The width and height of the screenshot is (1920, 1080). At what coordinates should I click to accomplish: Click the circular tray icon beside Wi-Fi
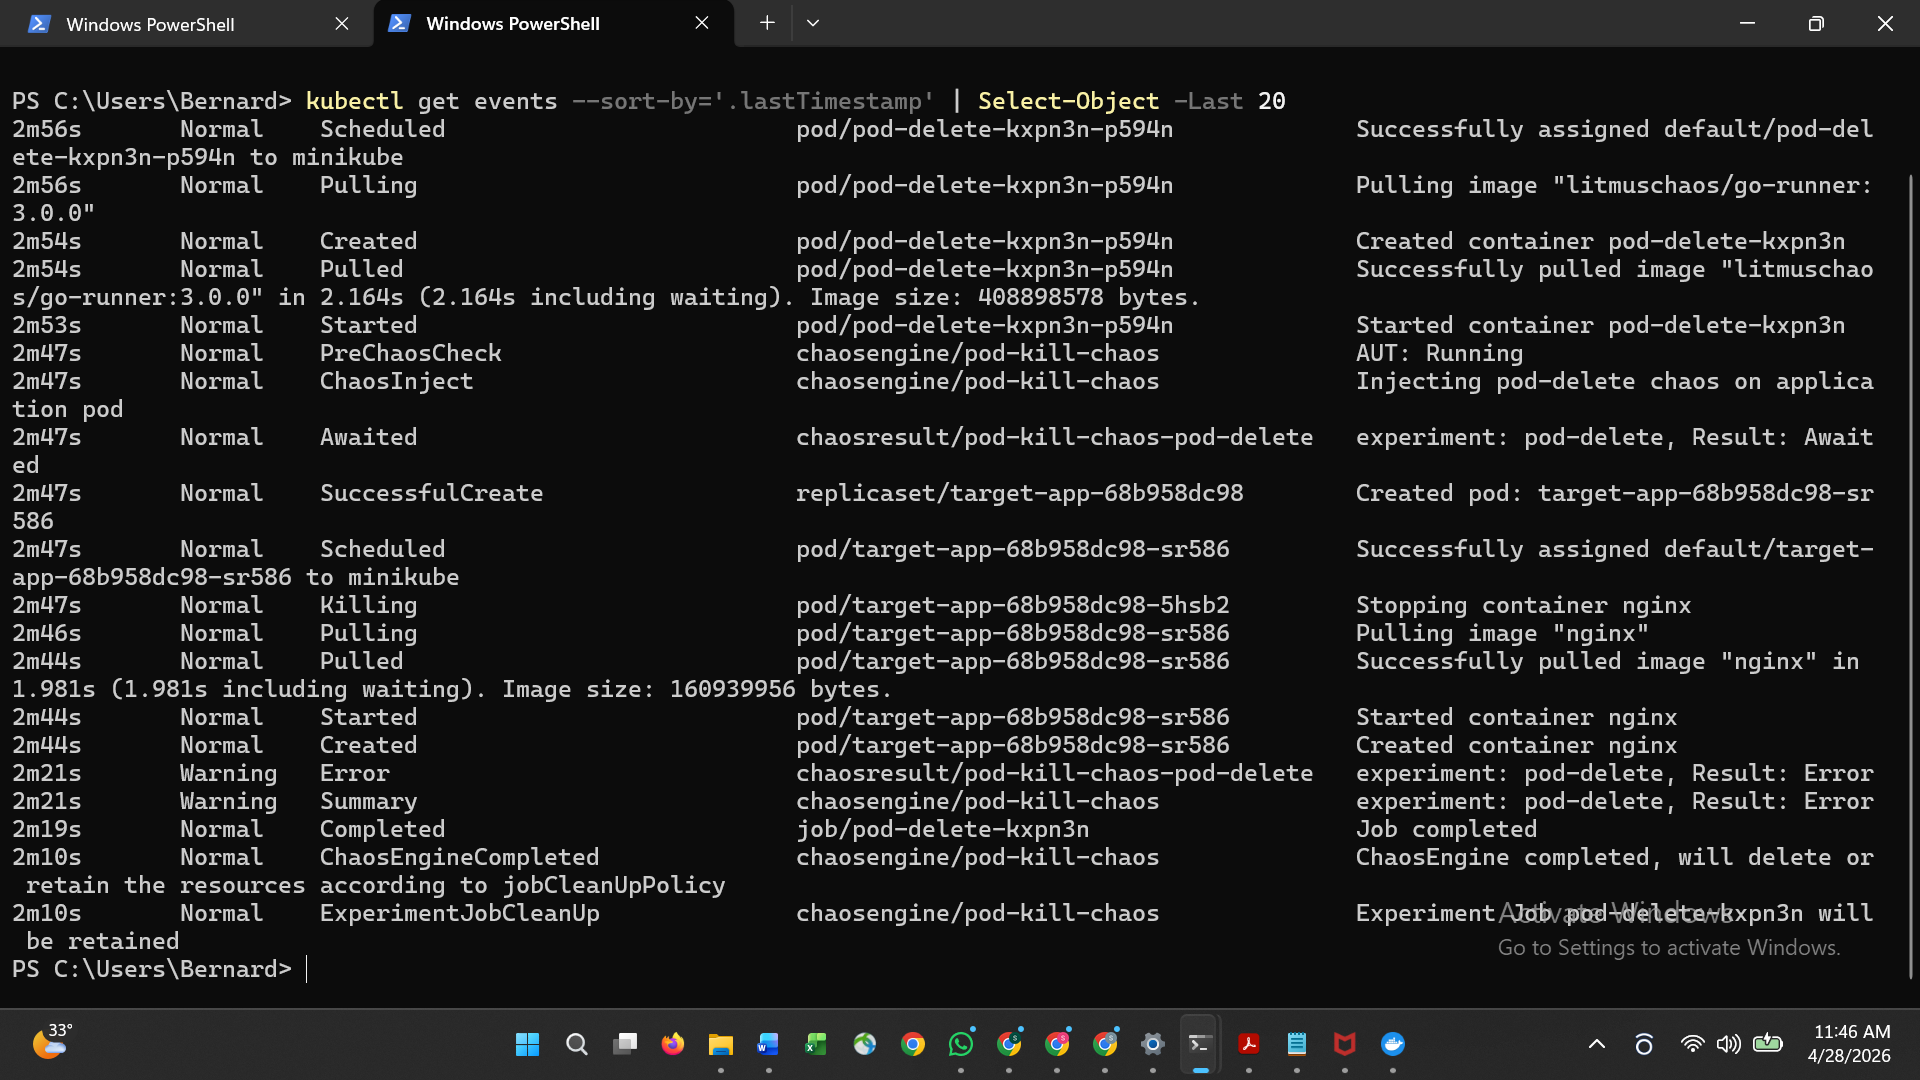click(x=1644, y=1044)
